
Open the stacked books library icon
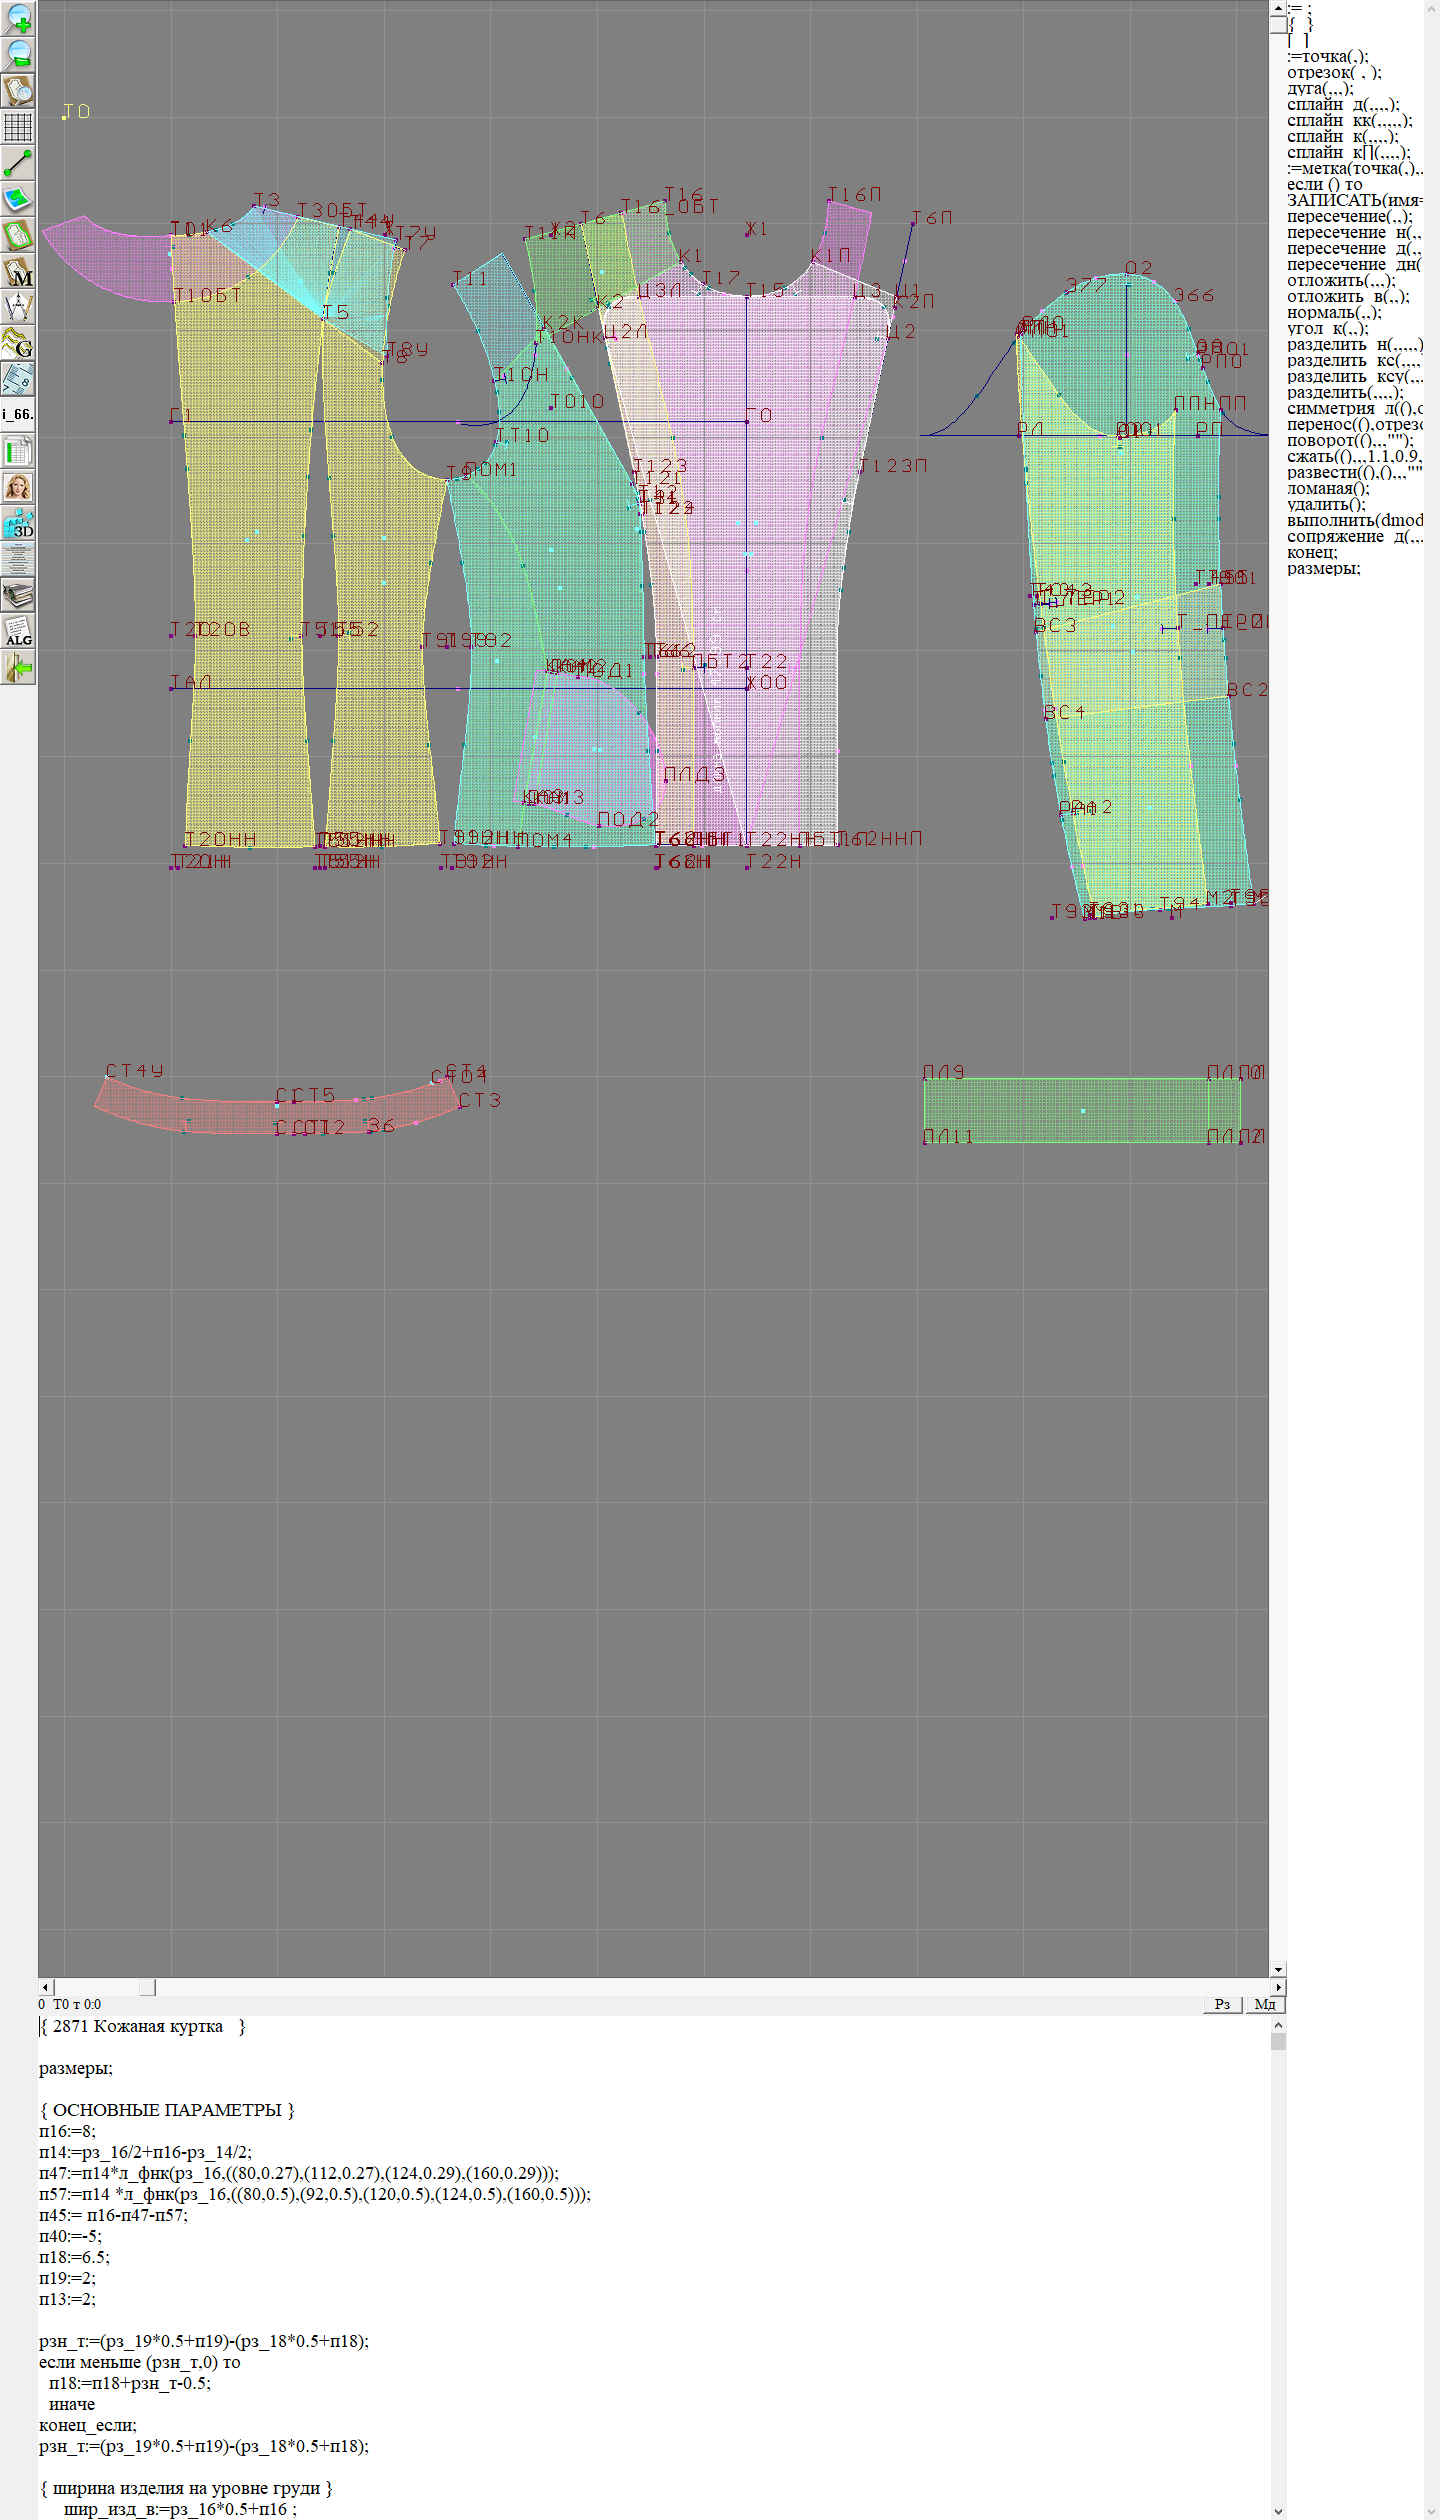coord(19,596)
